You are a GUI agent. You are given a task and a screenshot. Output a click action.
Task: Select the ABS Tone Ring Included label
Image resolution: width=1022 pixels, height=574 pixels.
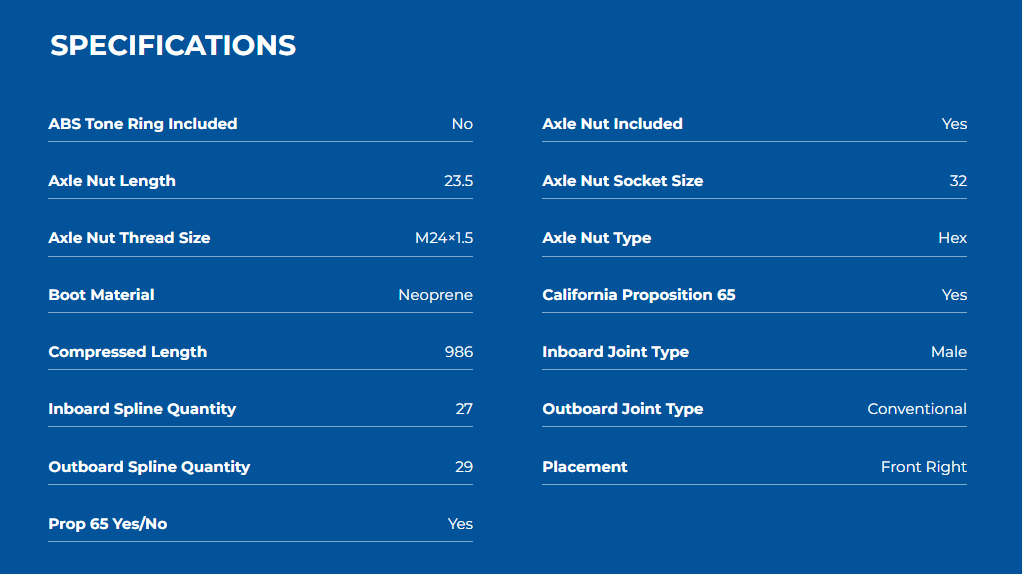tap(143, 124)
